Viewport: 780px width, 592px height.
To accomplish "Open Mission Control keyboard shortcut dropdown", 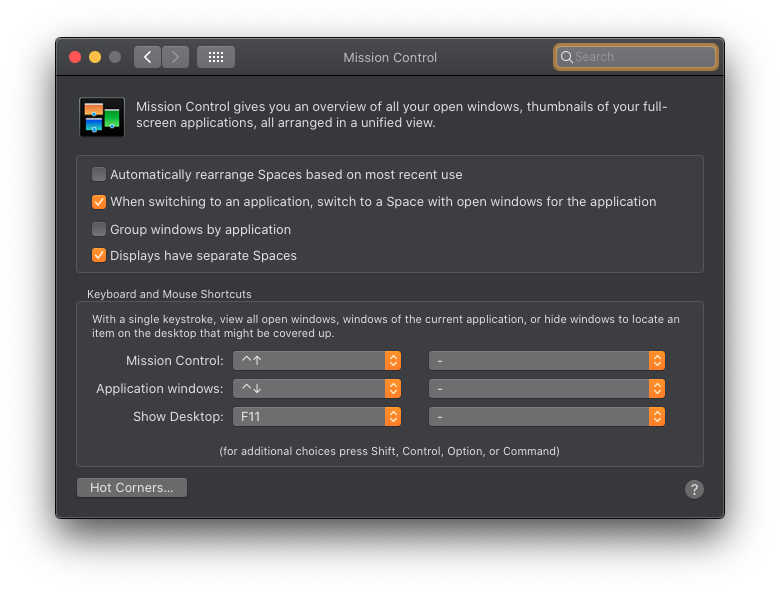I will point(317,361).
